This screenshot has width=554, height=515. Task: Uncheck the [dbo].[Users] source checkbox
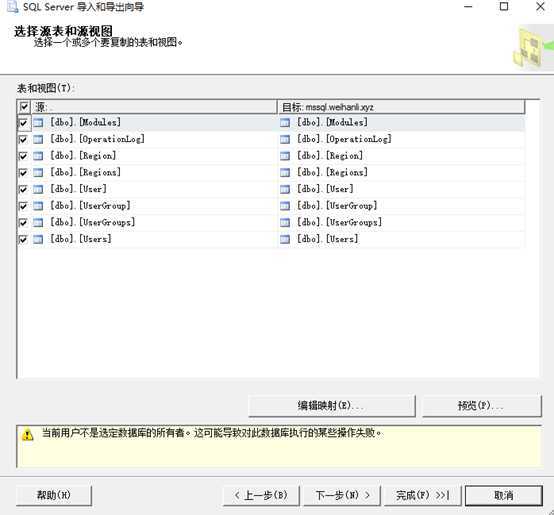tap(23, 239)
